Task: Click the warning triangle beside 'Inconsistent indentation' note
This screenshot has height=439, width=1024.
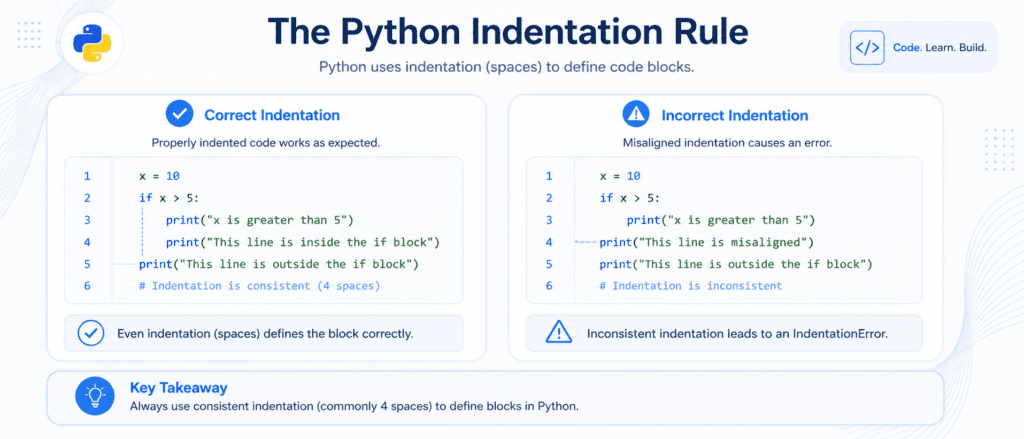Action: 559,333
